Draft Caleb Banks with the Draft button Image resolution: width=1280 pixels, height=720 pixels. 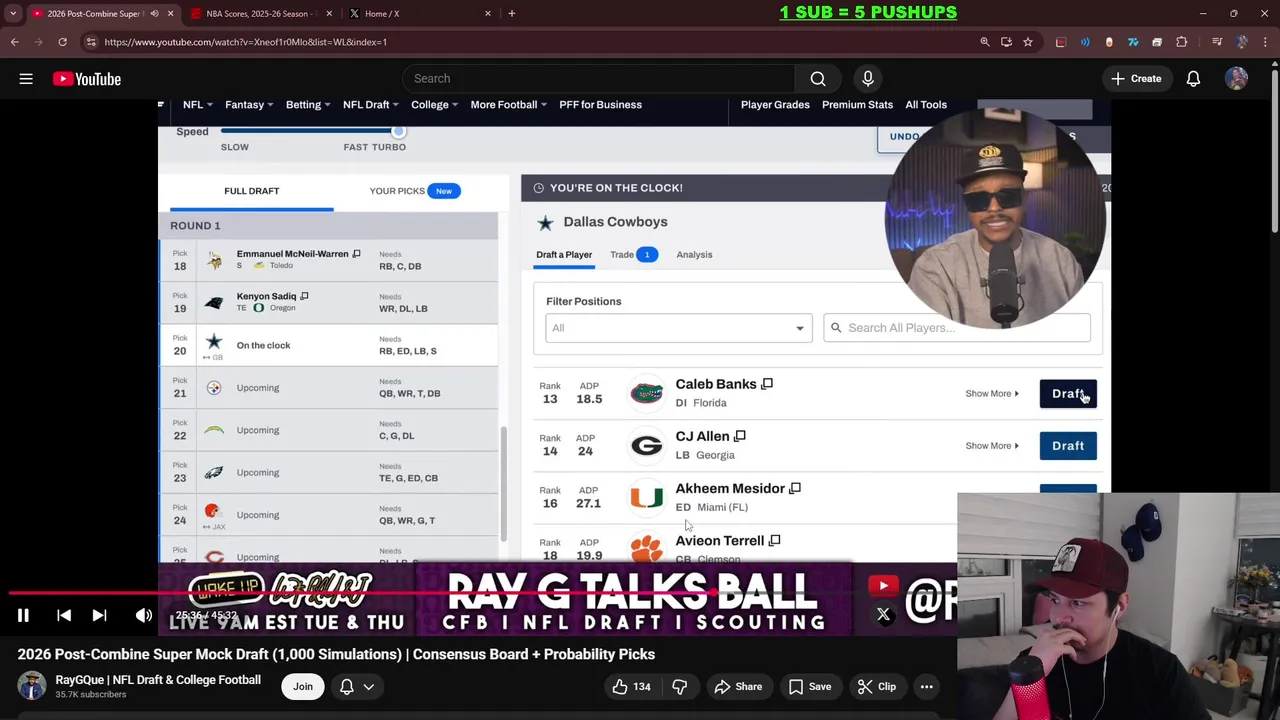(1068, 394)
